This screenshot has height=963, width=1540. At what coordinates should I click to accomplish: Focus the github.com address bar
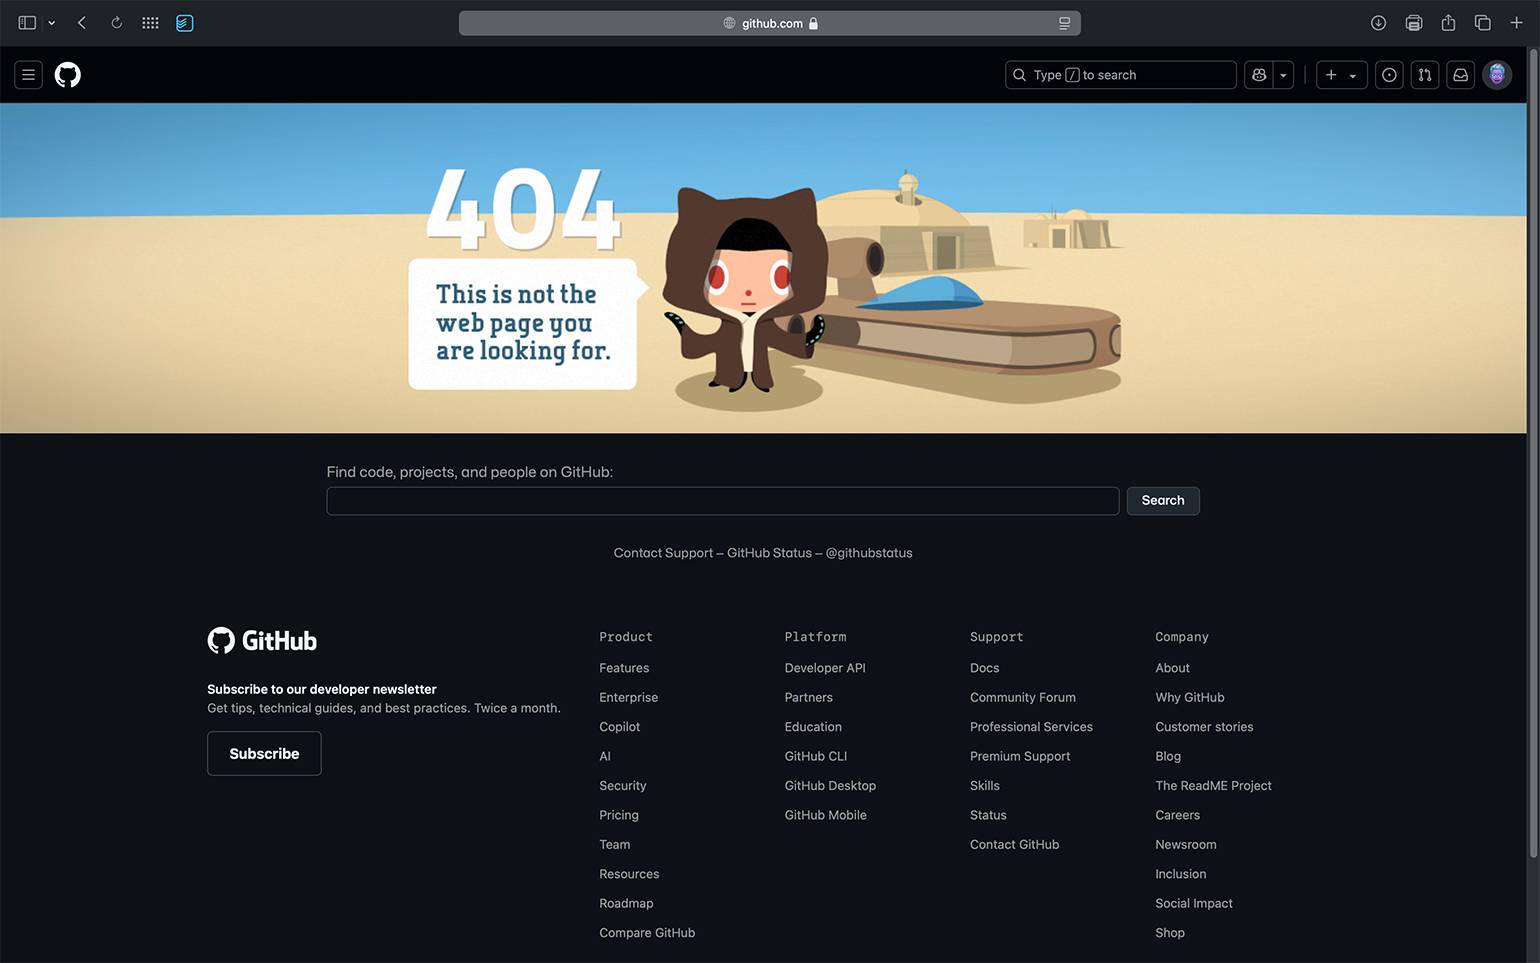click(769, 23)
